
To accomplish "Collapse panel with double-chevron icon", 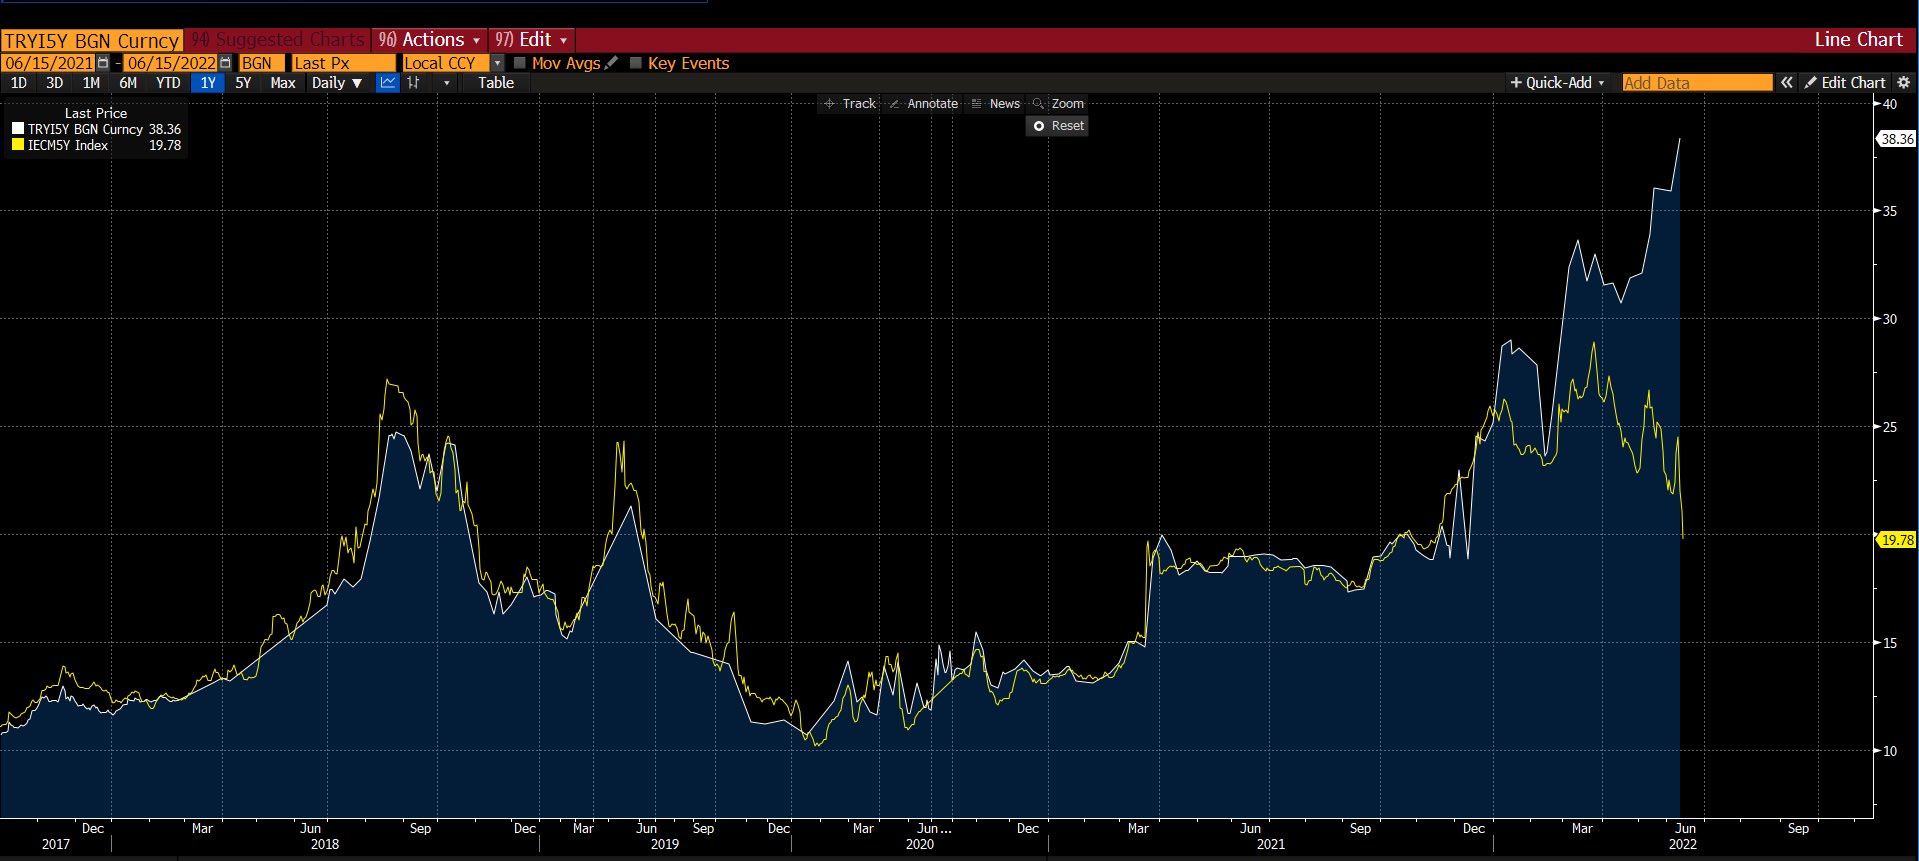I will point(1786,83).
